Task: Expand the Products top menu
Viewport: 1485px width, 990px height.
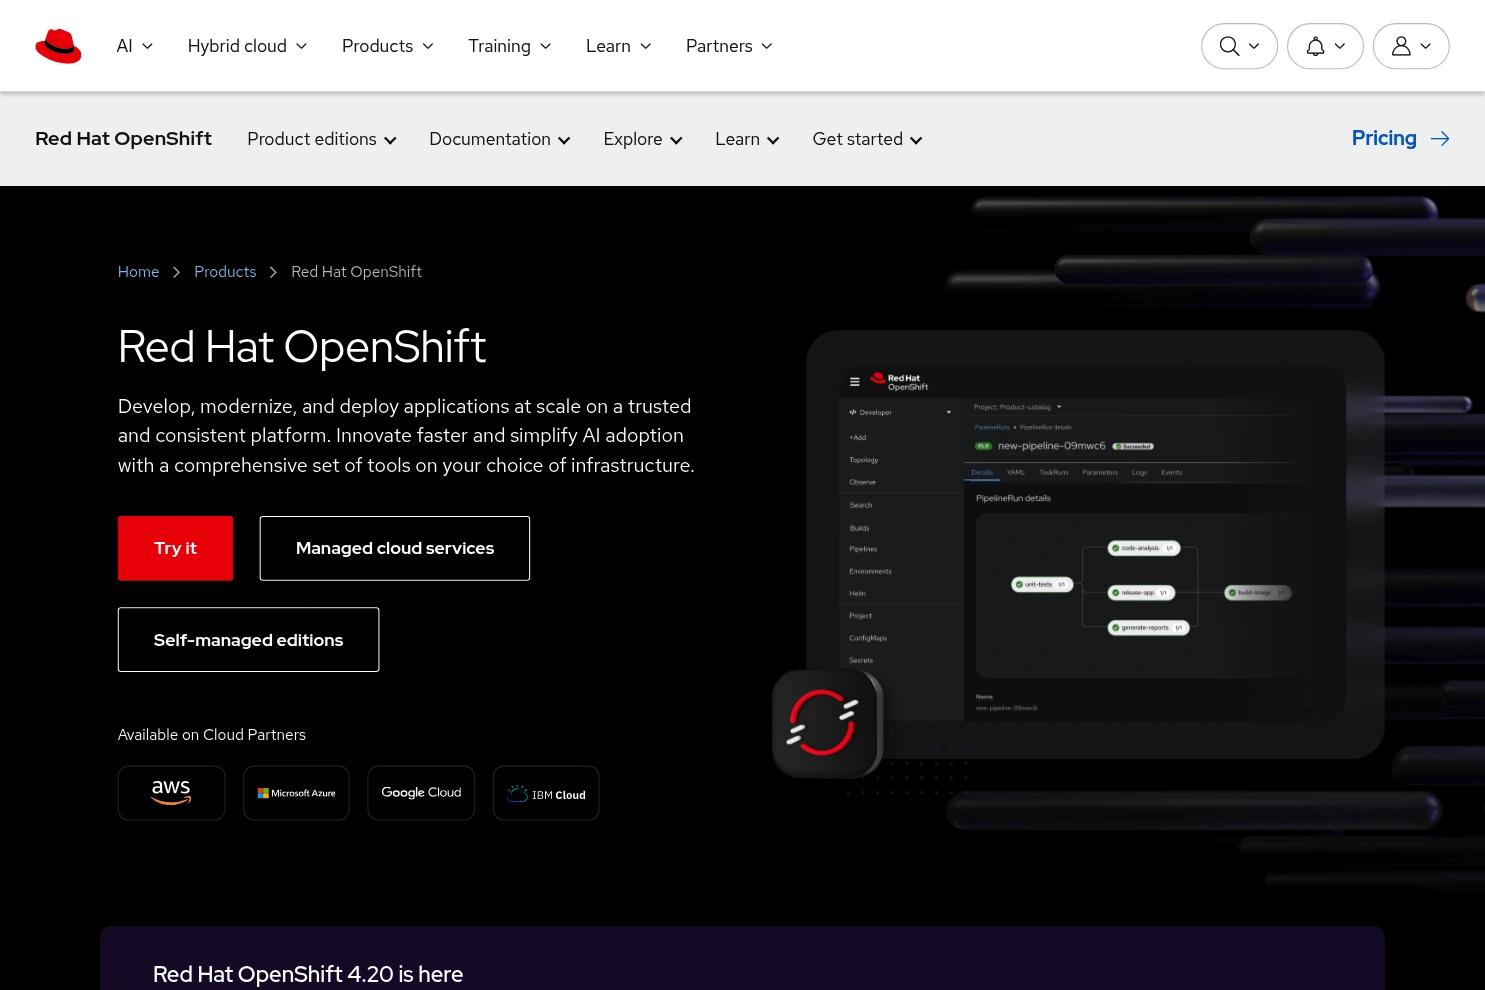Action: click(x=388, y=46)
